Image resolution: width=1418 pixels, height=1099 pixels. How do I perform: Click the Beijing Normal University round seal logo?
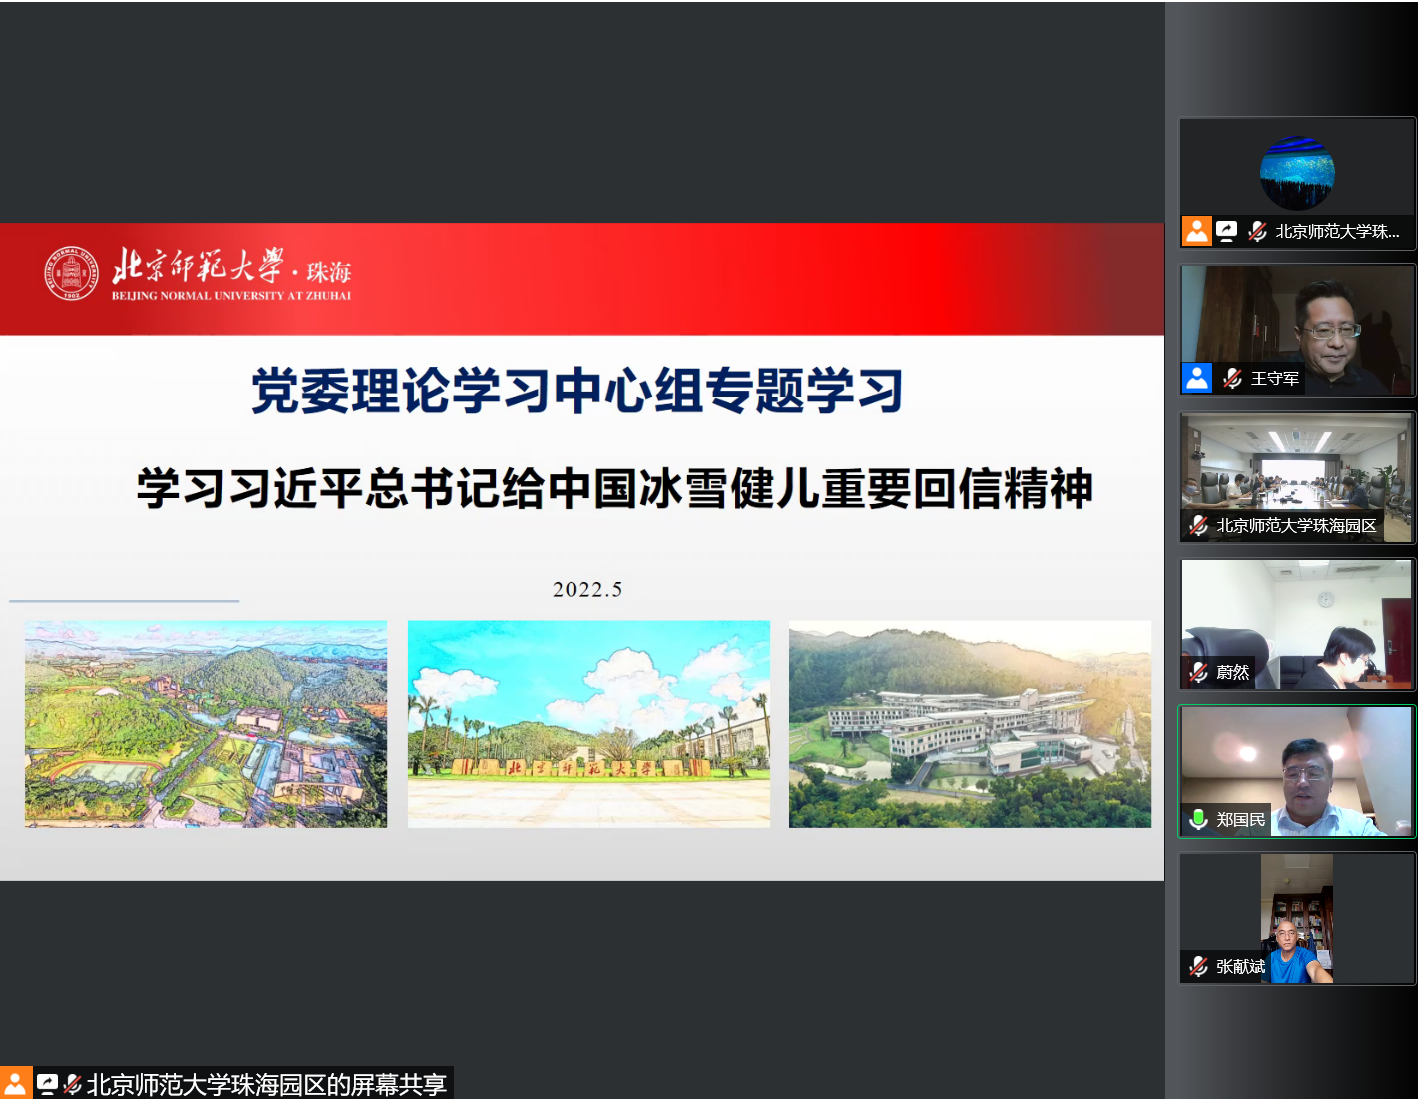(x=72, y=273)
